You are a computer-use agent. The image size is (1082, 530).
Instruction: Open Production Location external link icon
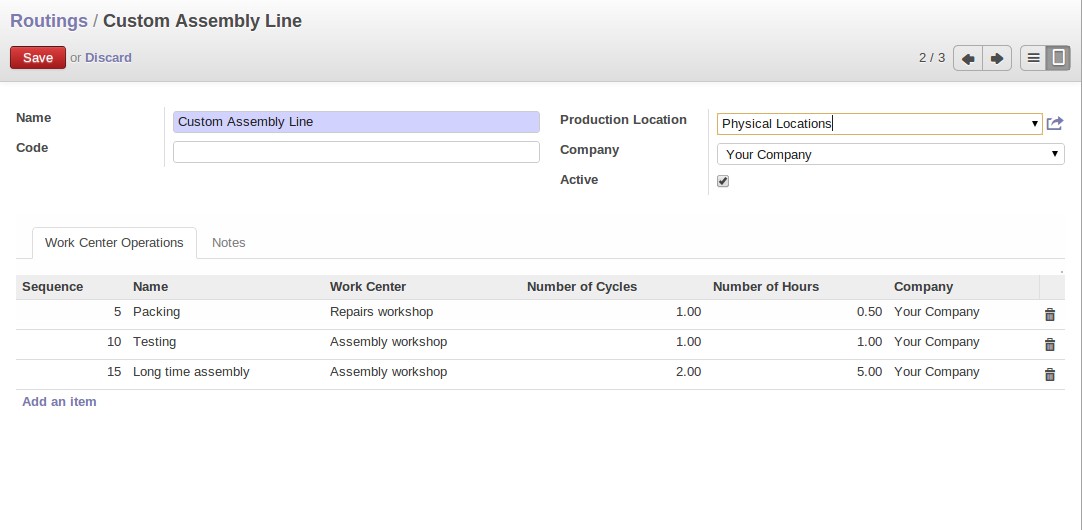tap(1054, 124)
